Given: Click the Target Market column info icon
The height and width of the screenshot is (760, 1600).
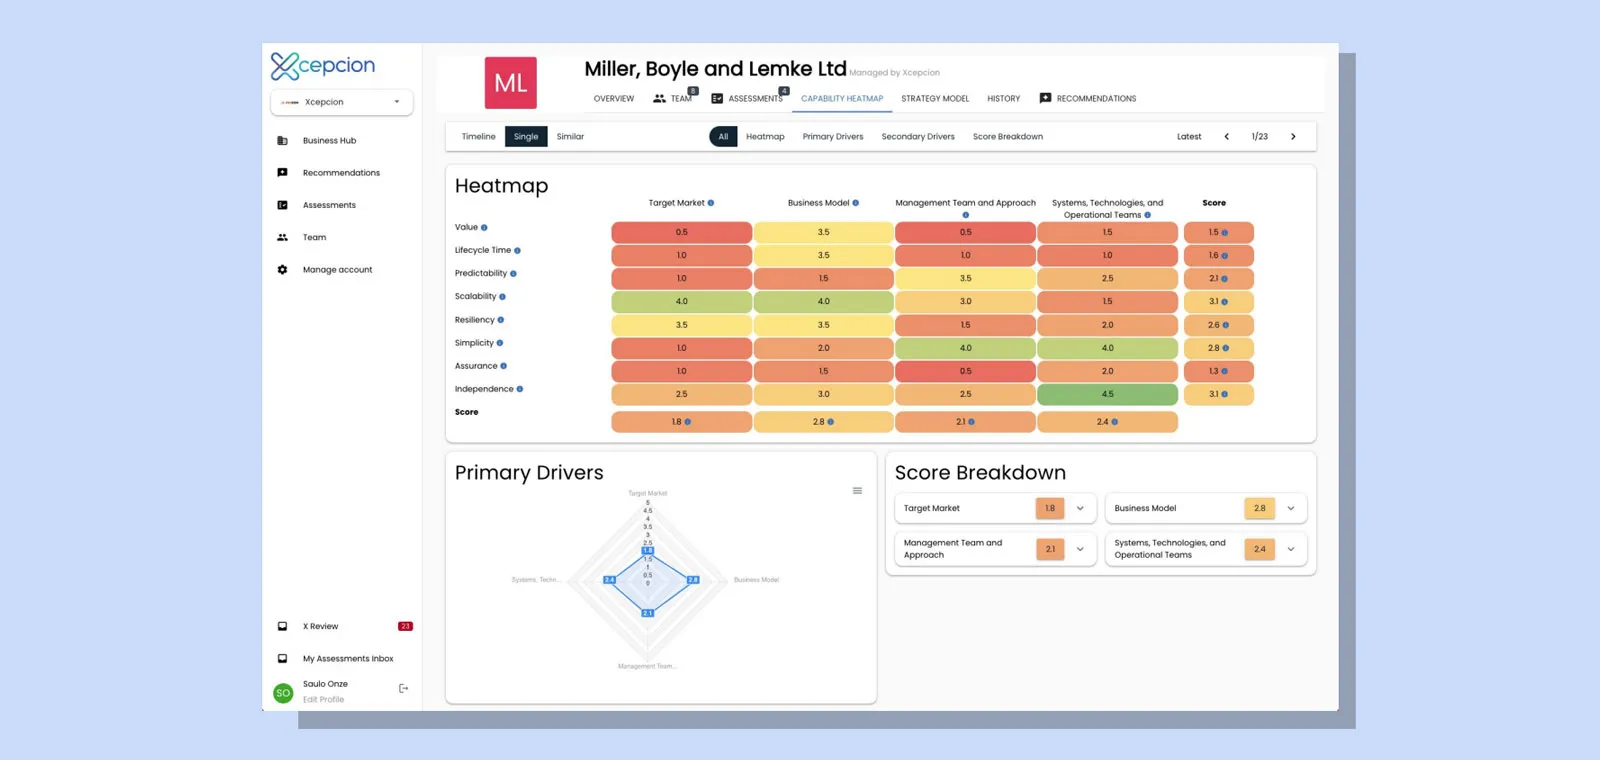Looking at the screenshot, I should tap(711, 203).
